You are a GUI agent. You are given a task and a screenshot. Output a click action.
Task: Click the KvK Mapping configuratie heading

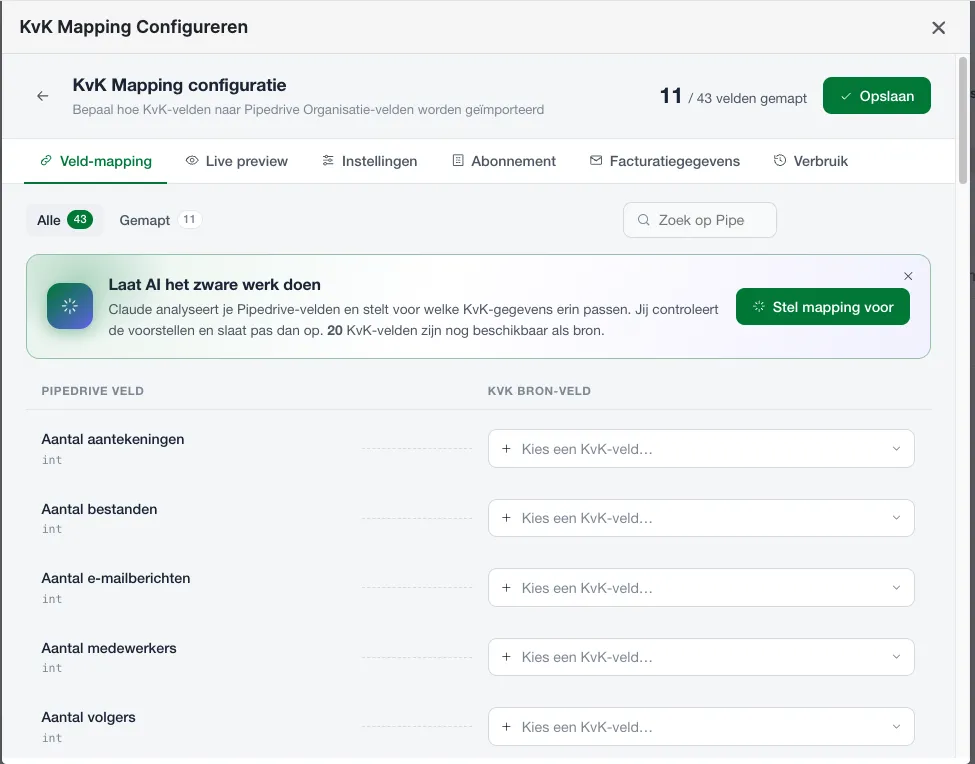179,85
